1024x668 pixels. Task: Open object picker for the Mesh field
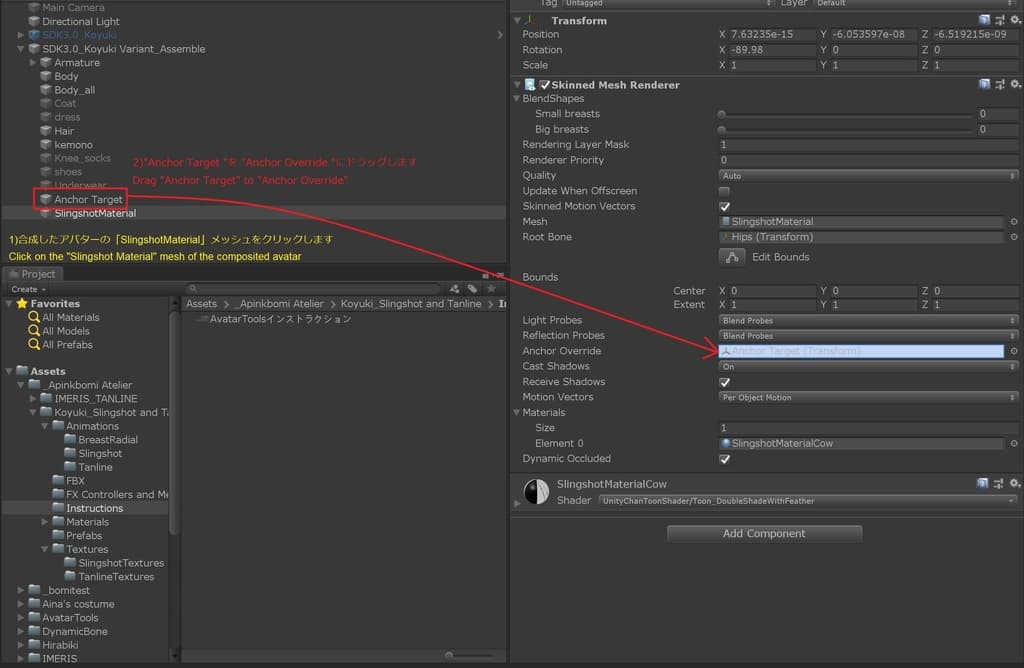[1014, 222]
